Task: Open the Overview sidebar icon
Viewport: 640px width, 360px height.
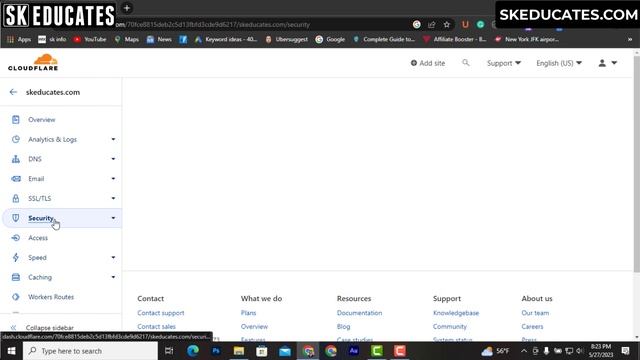Action: pos(16,120)
